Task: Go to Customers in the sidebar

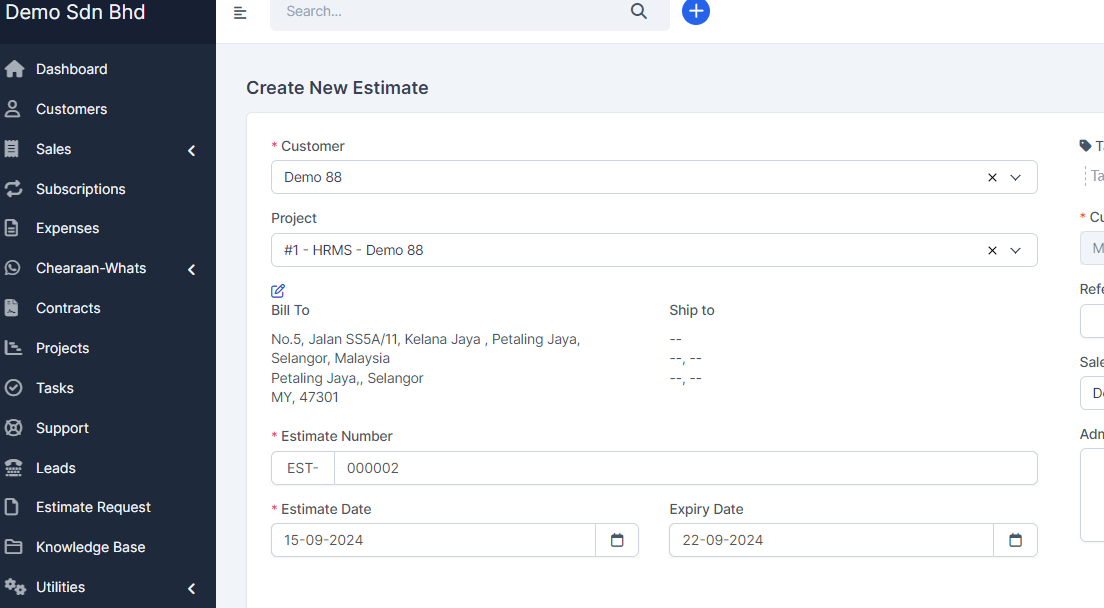Action: pos(71,109)
